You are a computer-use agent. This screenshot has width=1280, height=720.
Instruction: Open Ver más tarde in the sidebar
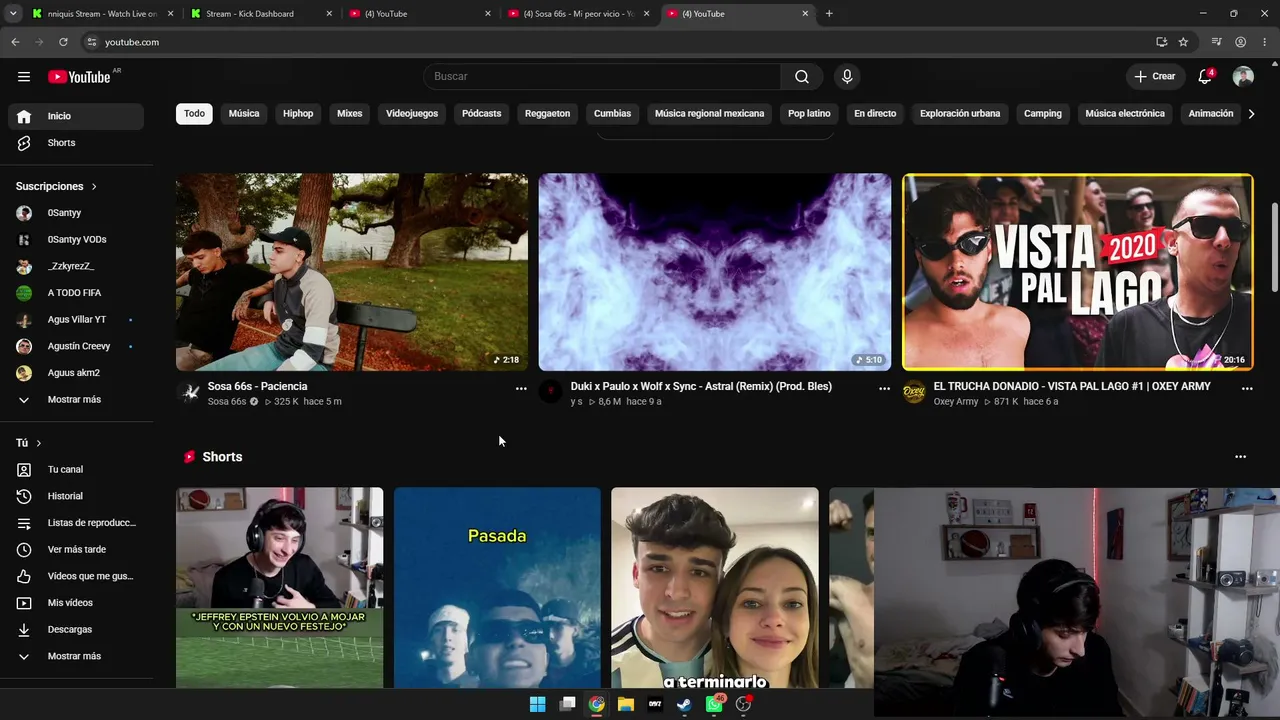(76, 550)
